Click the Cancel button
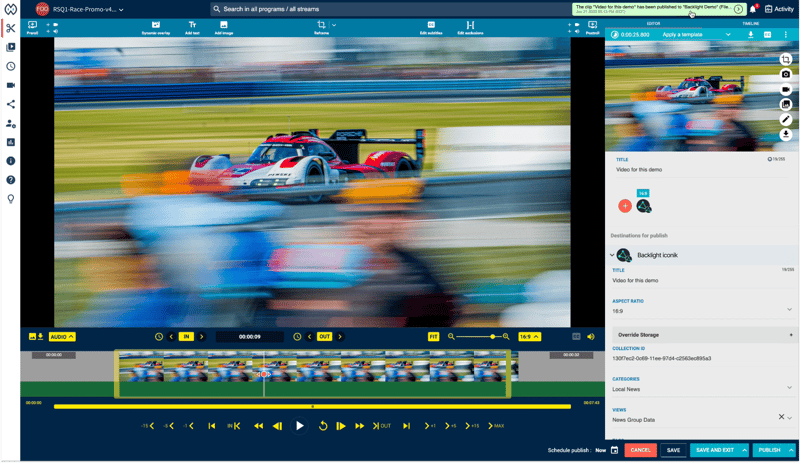The width and height of the screenshot is (800, 463). pos(640,450)
